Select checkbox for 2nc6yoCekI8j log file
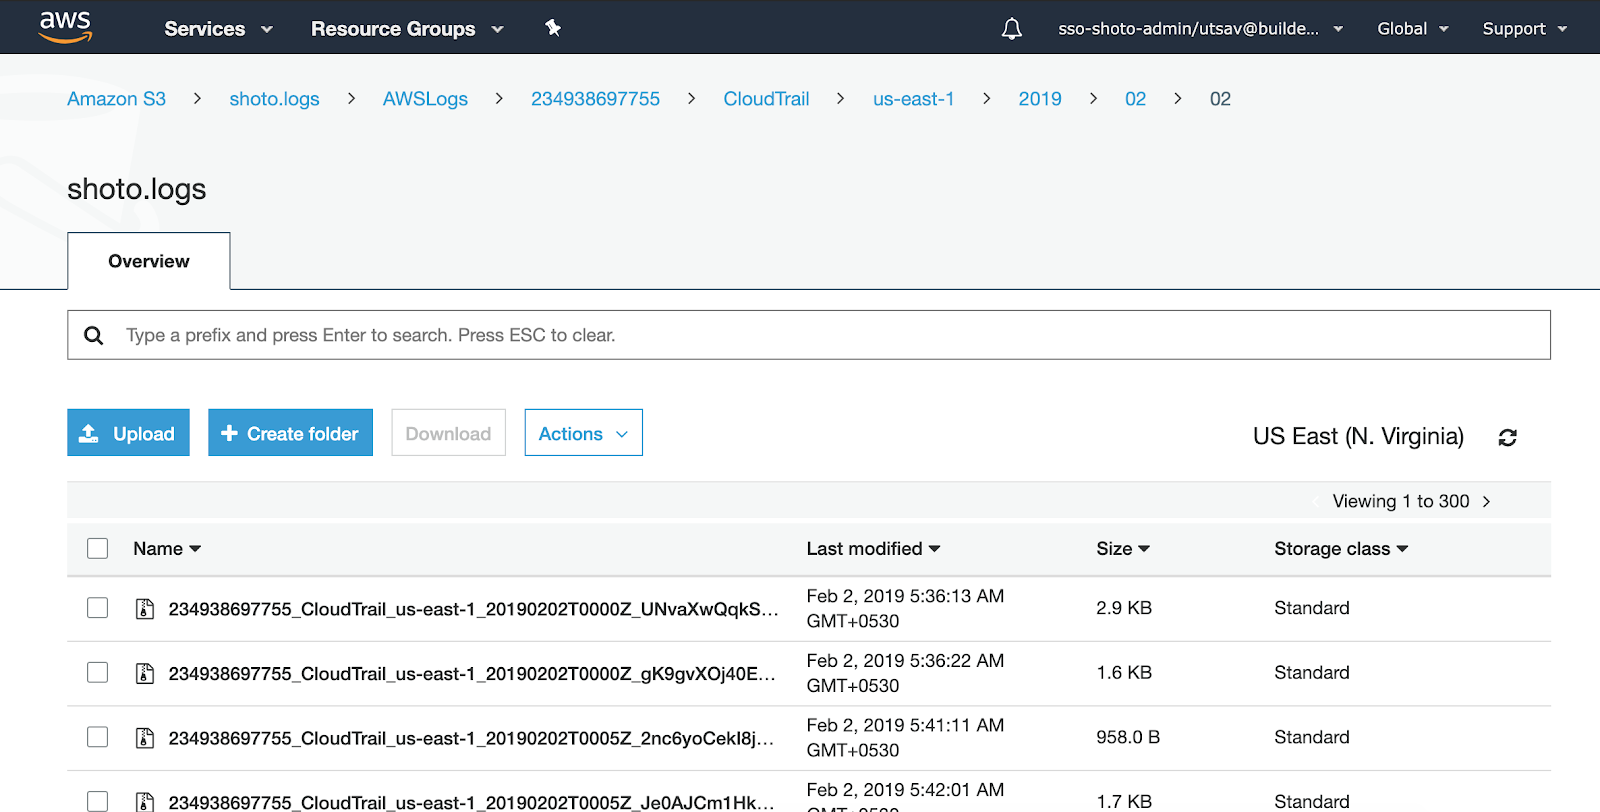The image size is (1600, 812). click(97, 737)
